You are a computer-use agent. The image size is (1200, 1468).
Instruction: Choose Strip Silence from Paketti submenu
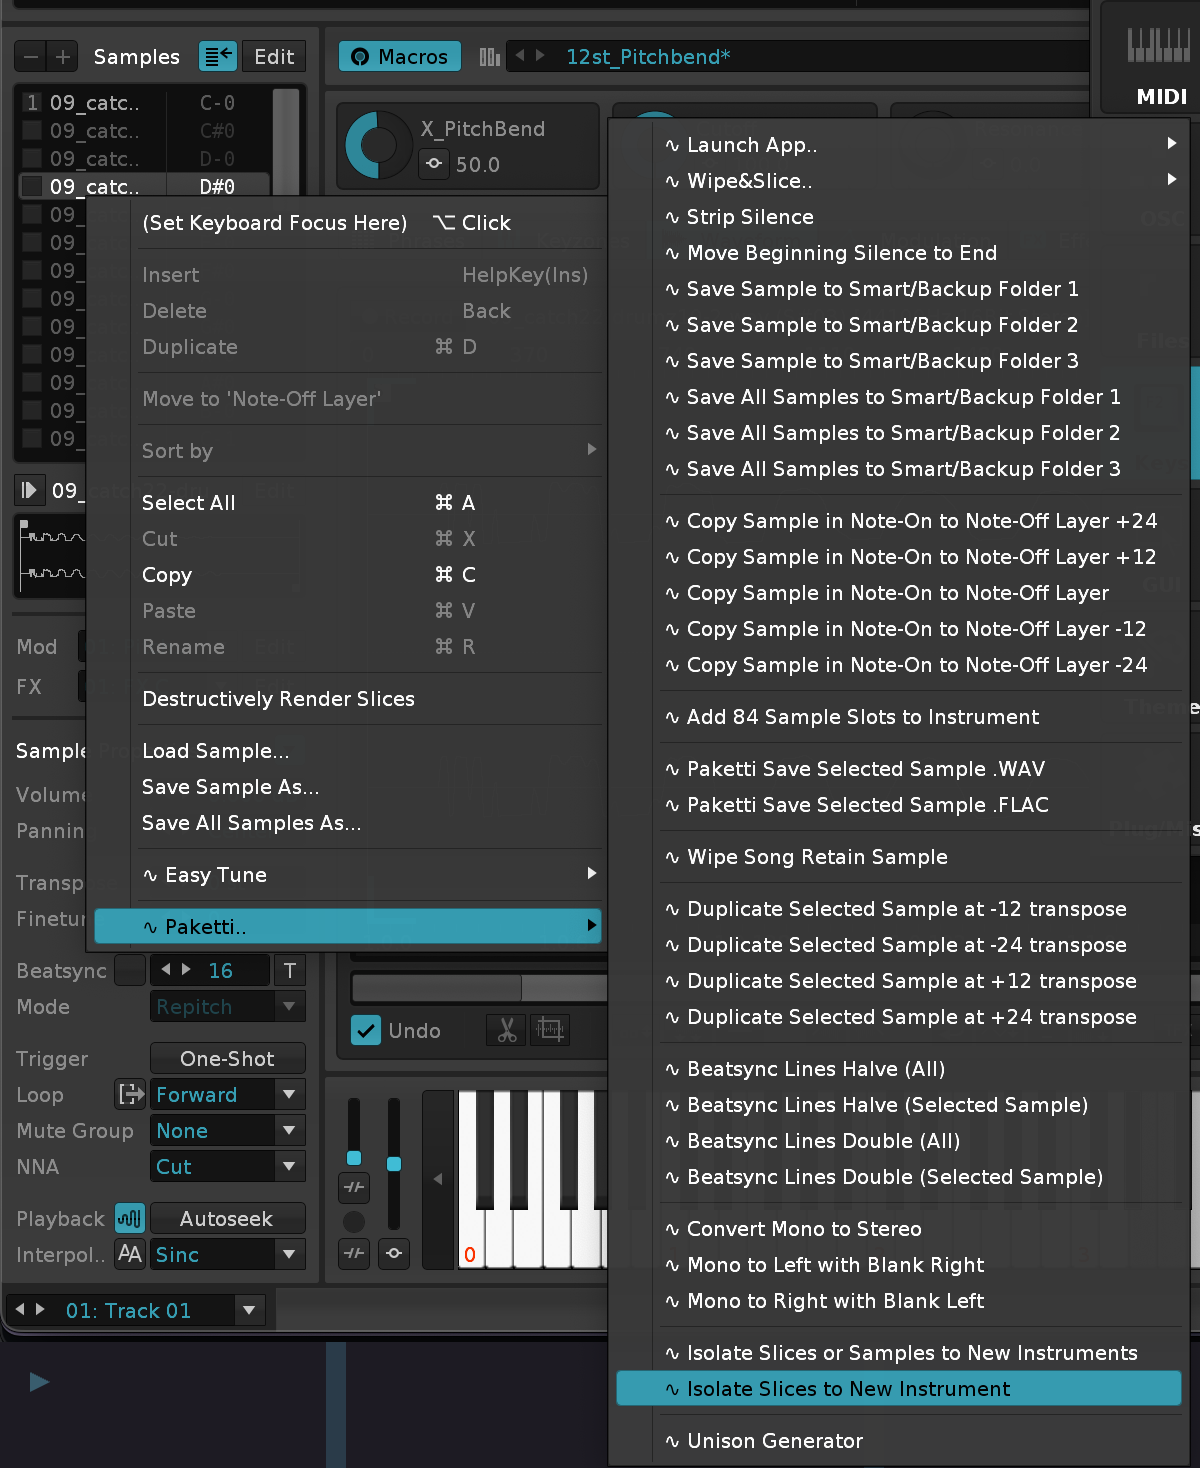coord(750,217)
